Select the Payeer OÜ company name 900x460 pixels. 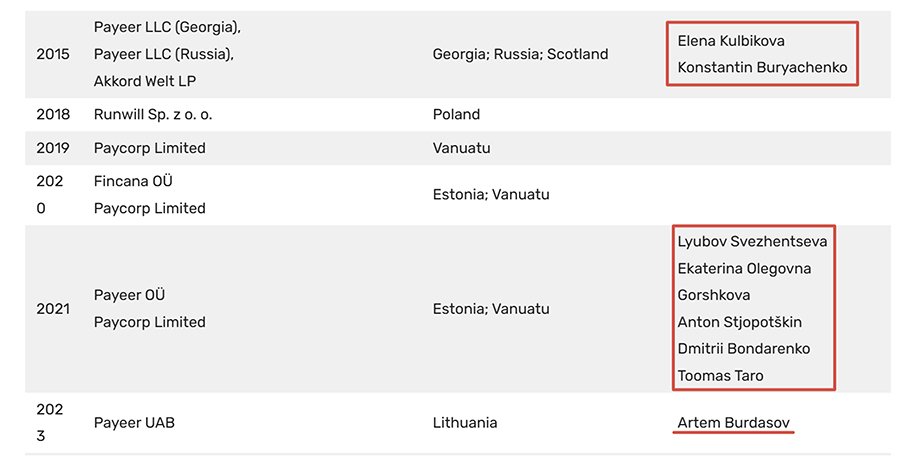[129, 295]
